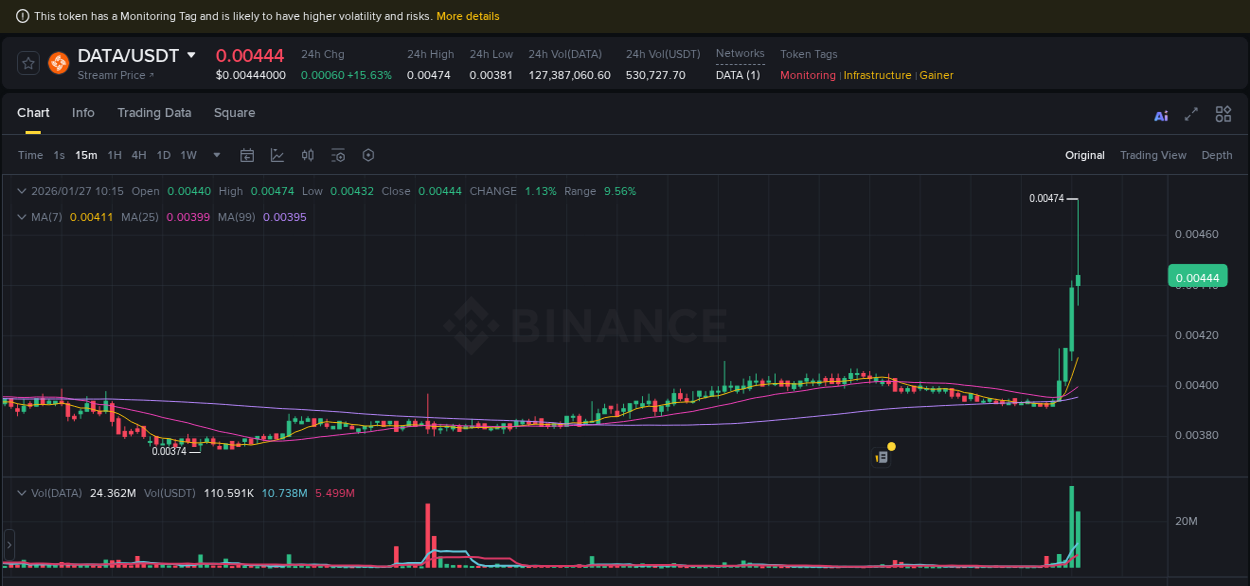Image resolution: width=1250 pixels, height=586 pixels.
Task: Click the green 0.00444 price tag on axis
Action: 1196,276
